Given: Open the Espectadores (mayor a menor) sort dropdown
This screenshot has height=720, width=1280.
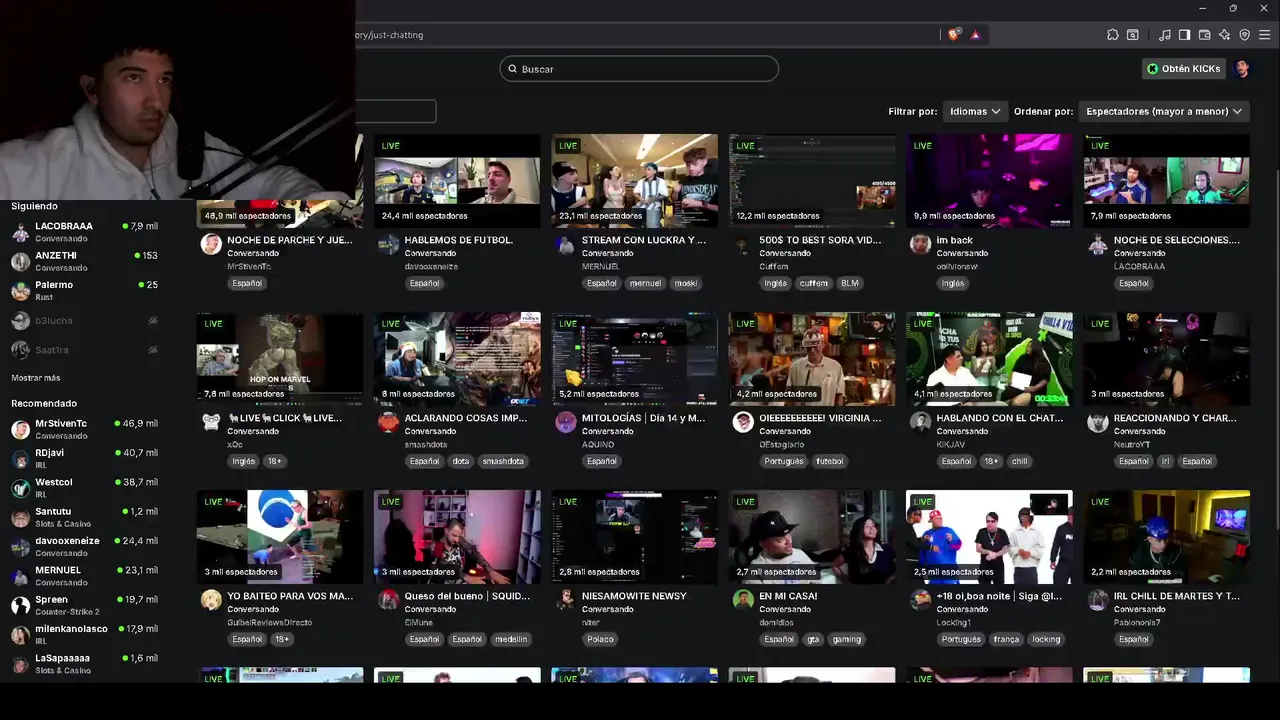Looking at the screenshot, I should [x=1164, y=111].
